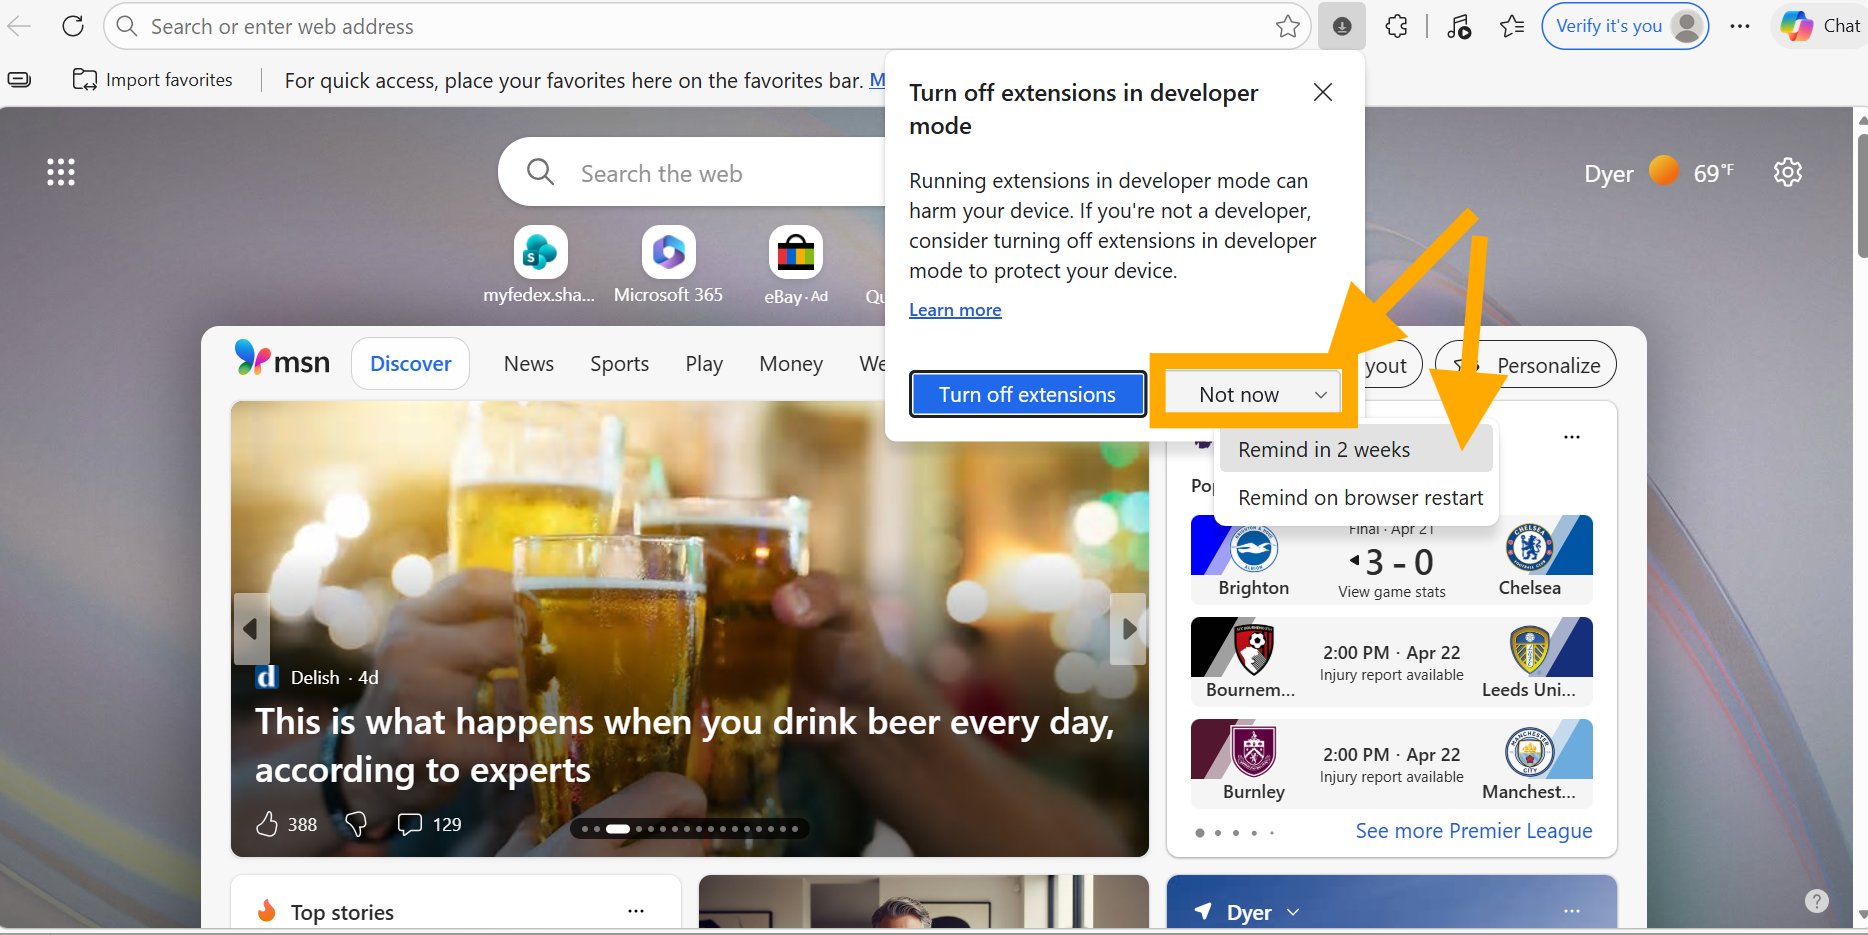Image resolution: width=1868 pixels, height=935 pixels.
Task: Open the Favorites list star icon
Action: tap(1512, 27)
